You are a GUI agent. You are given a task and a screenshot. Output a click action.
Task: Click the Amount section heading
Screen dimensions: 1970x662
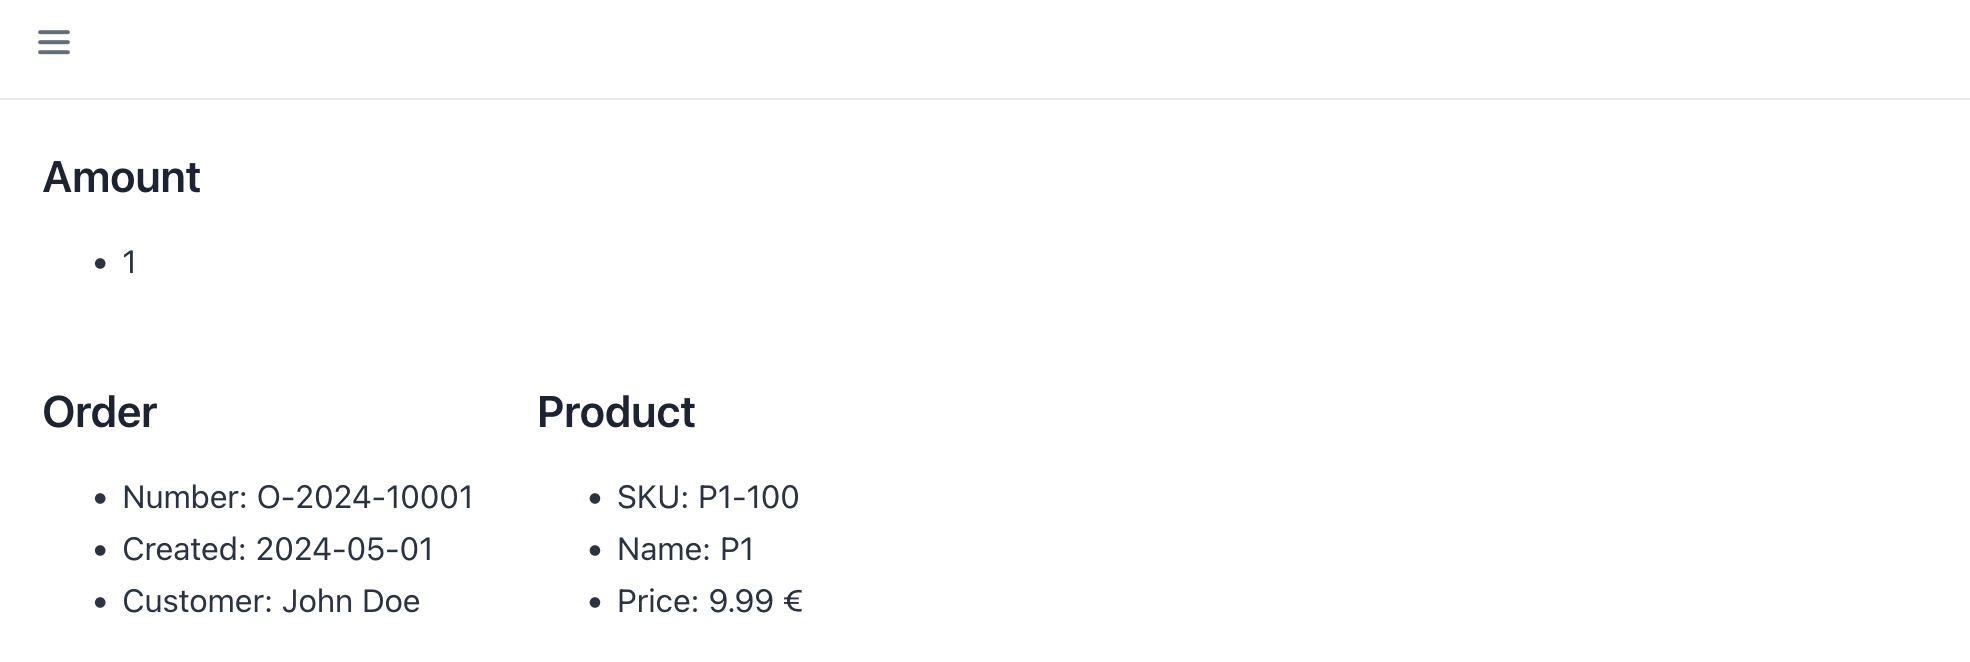click(x=121, y=178)
